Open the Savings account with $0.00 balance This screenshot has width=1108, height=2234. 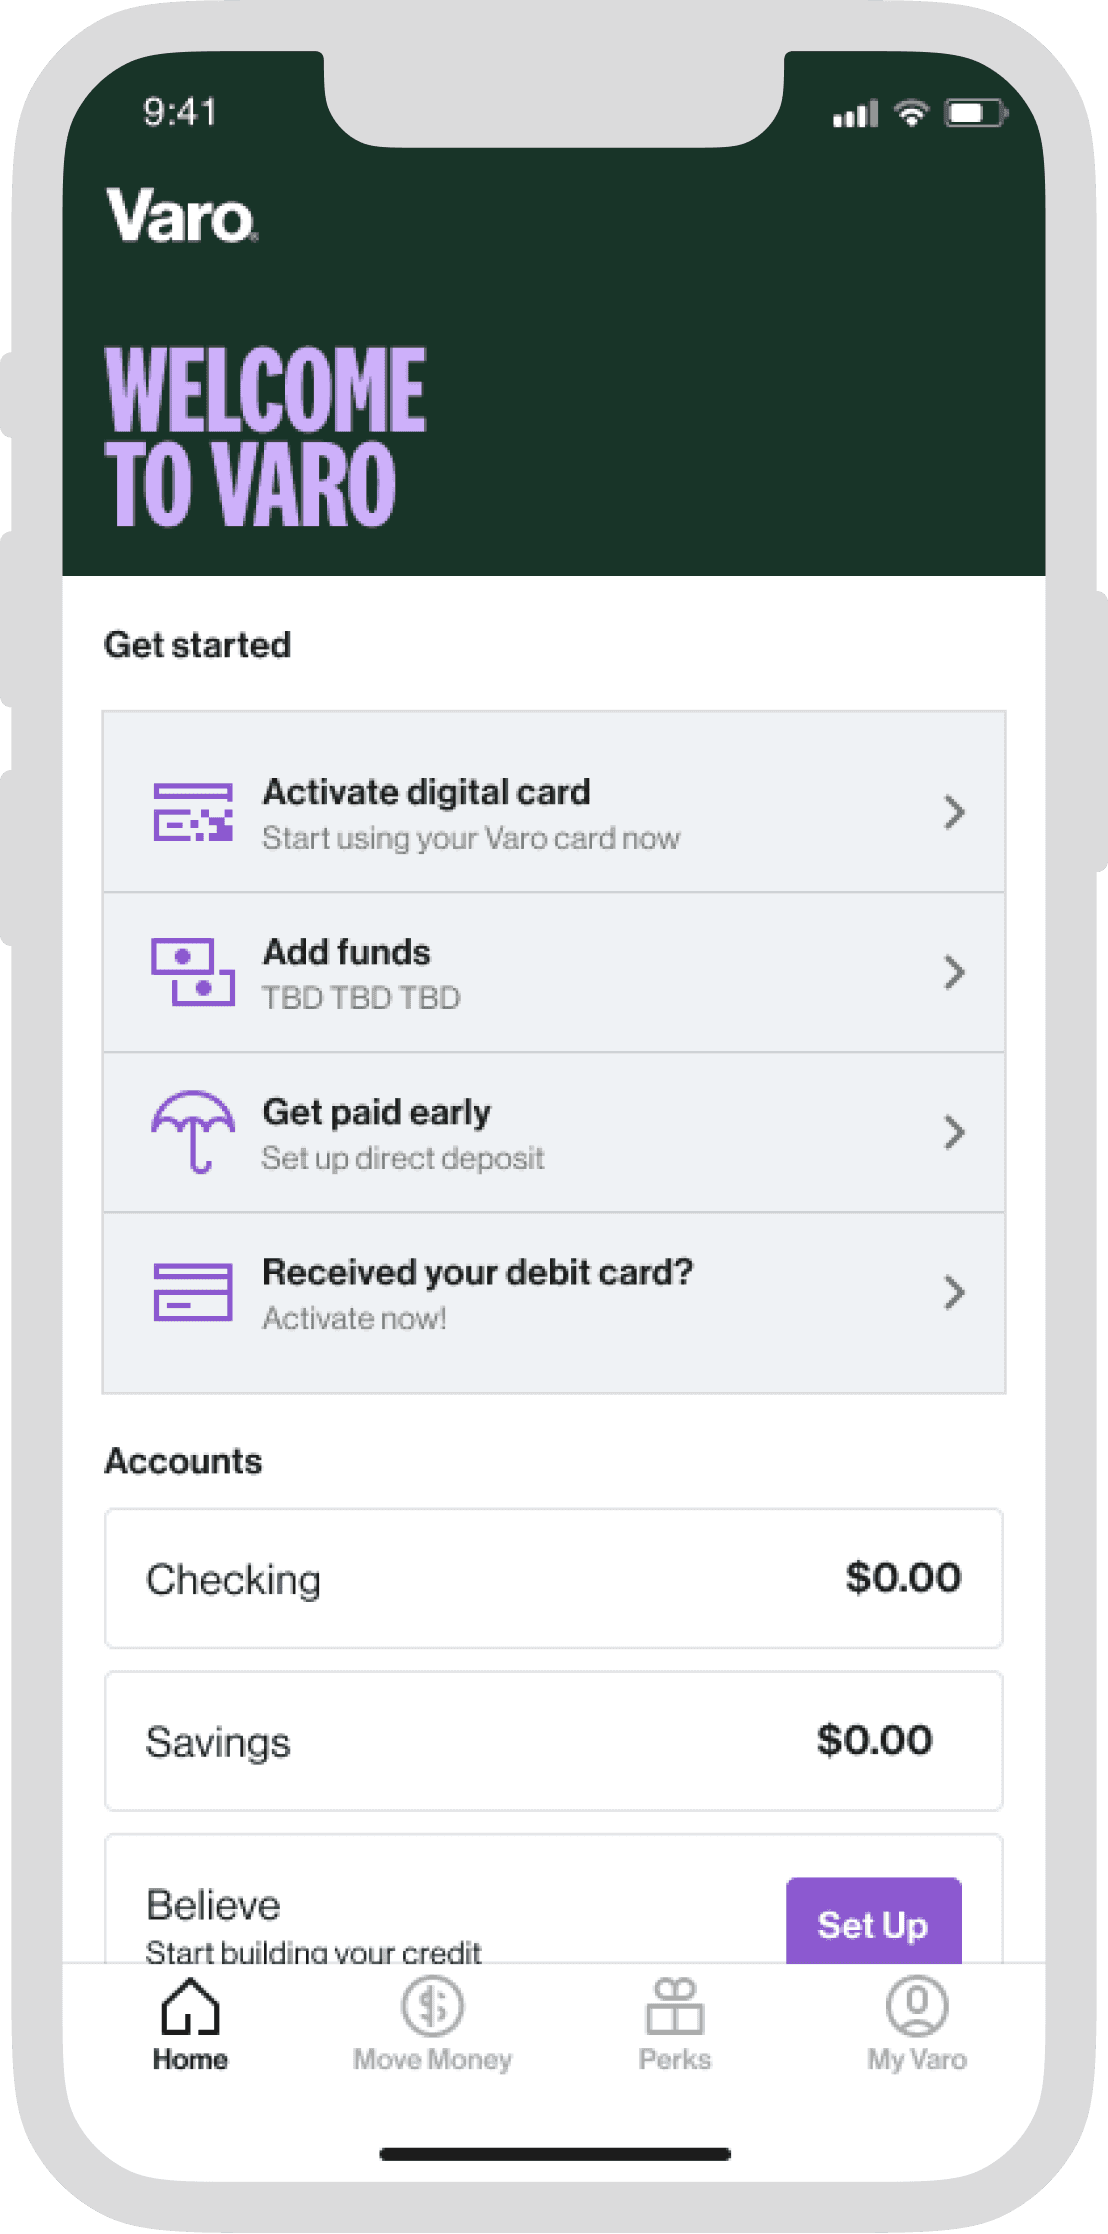[554, 1740]
